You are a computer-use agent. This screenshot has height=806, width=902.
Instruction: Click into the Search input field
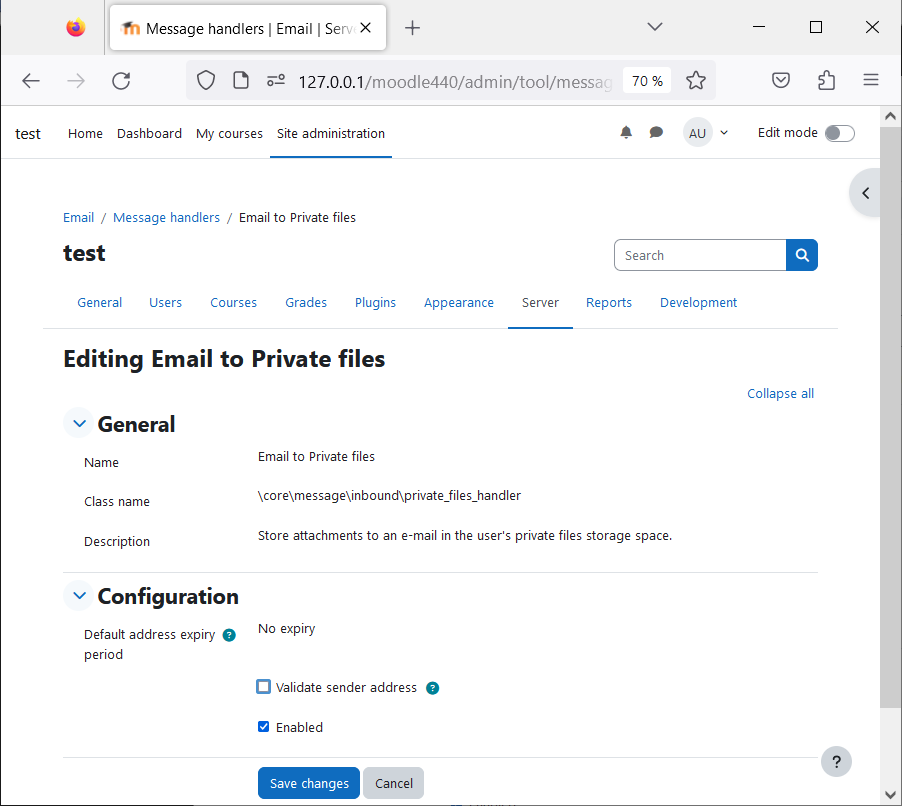(700, 255)
